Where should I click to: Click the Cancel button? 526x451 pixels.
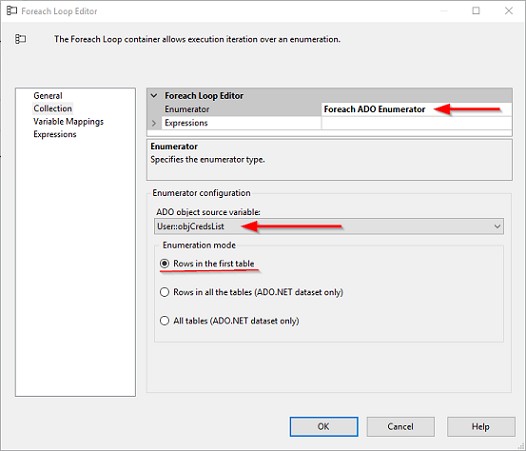401,427
